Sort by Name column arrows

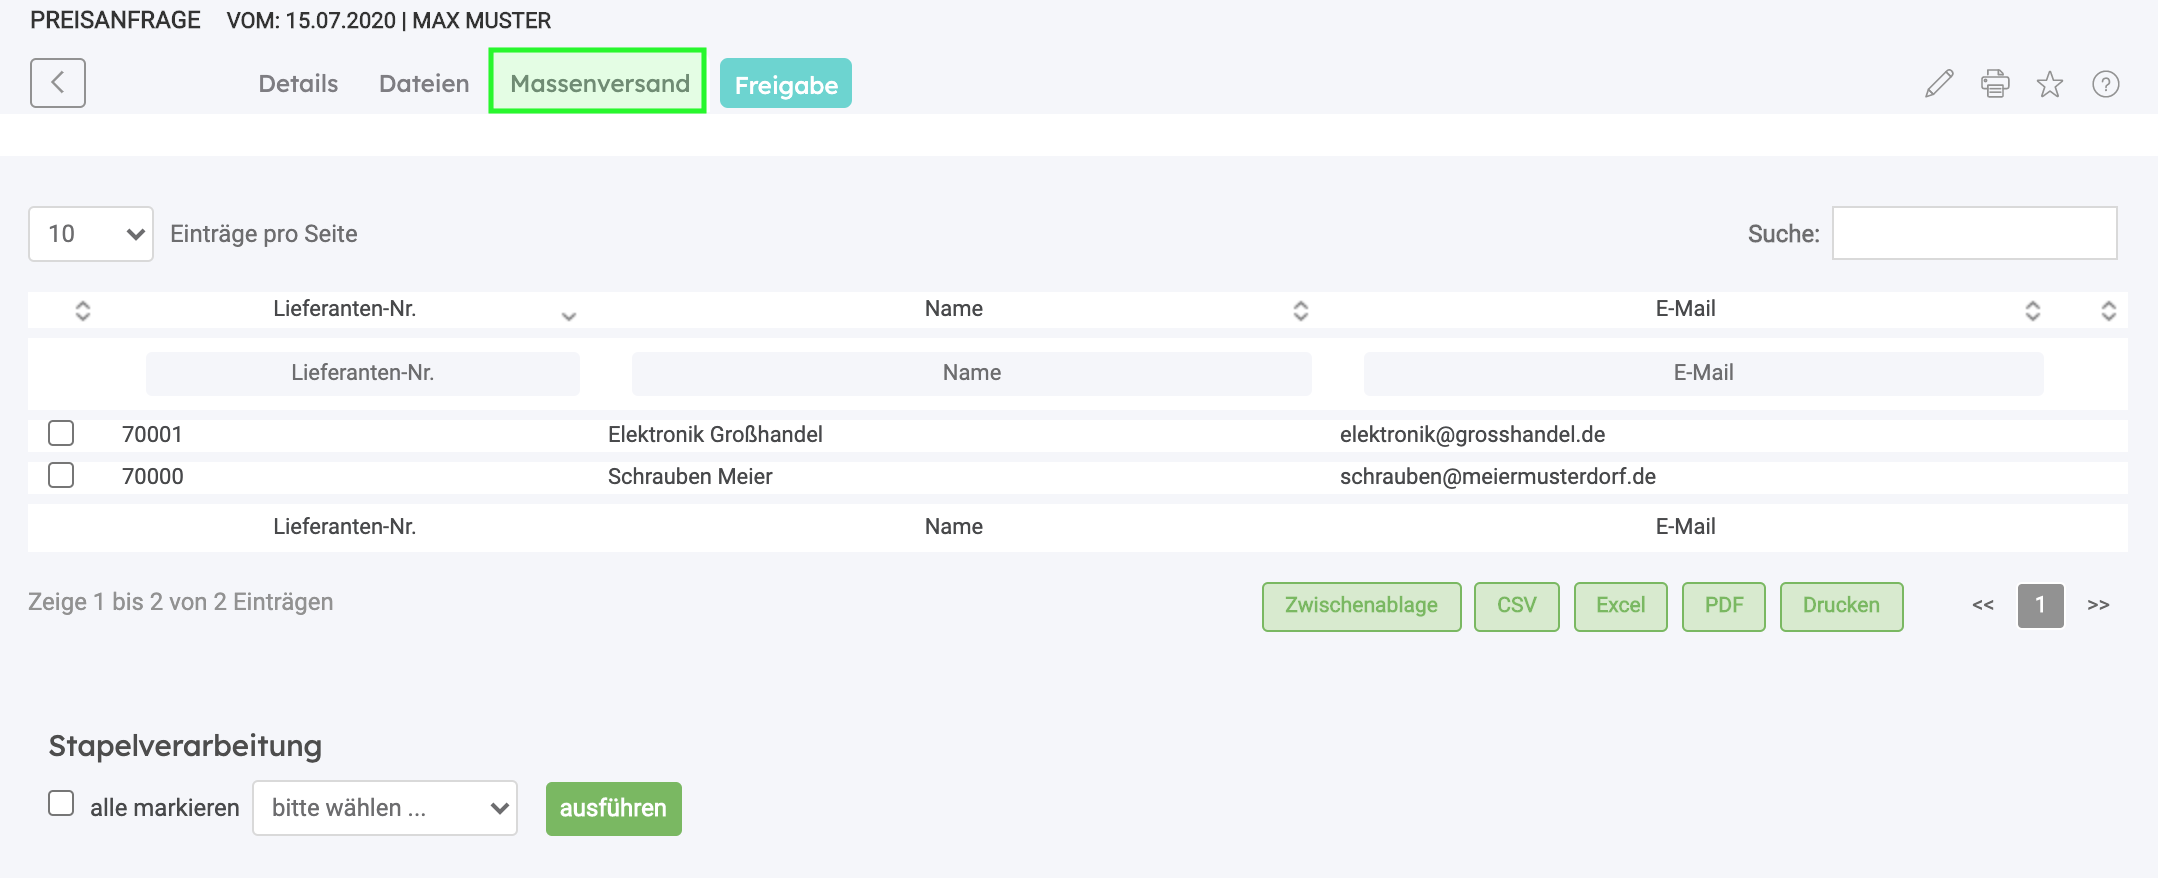[1300, 310]
